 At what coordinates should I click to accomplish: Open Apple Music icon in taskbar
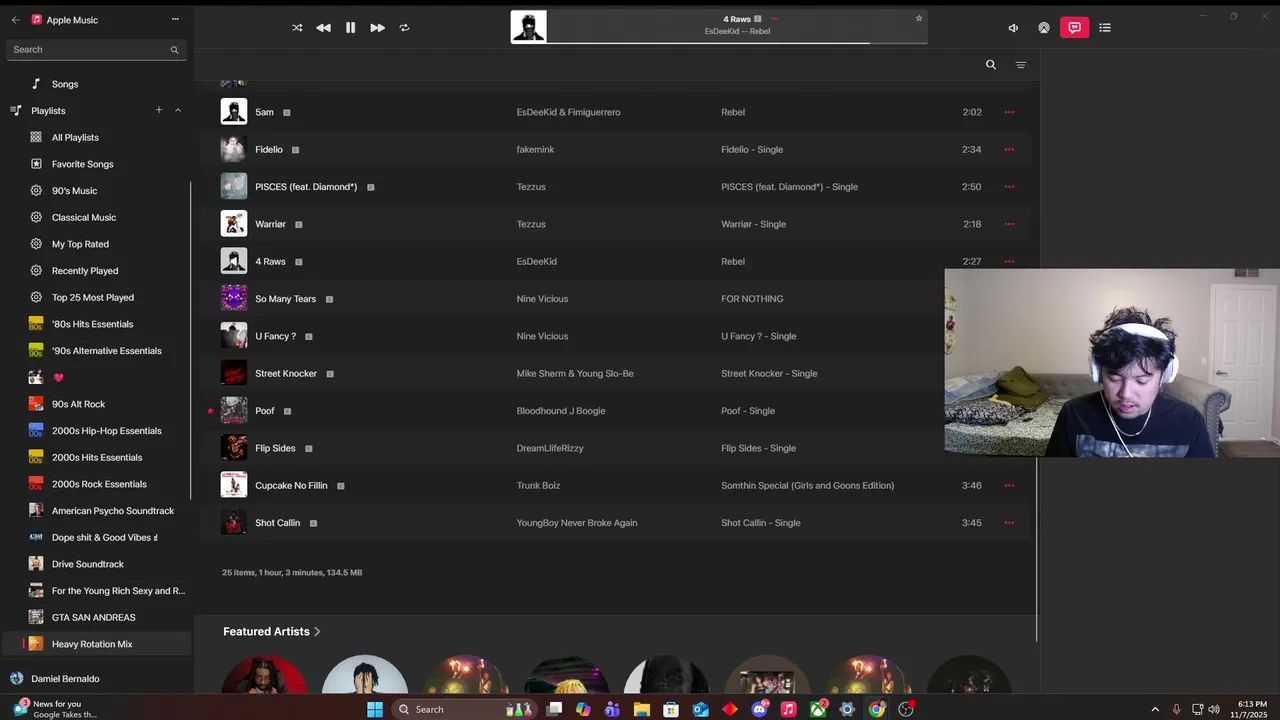788,709
